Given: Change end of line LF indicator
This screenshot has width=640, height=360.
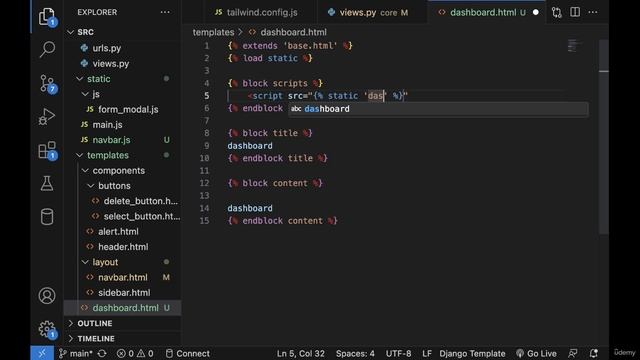Looking at the screenshot, I should (x=427, y=353).
